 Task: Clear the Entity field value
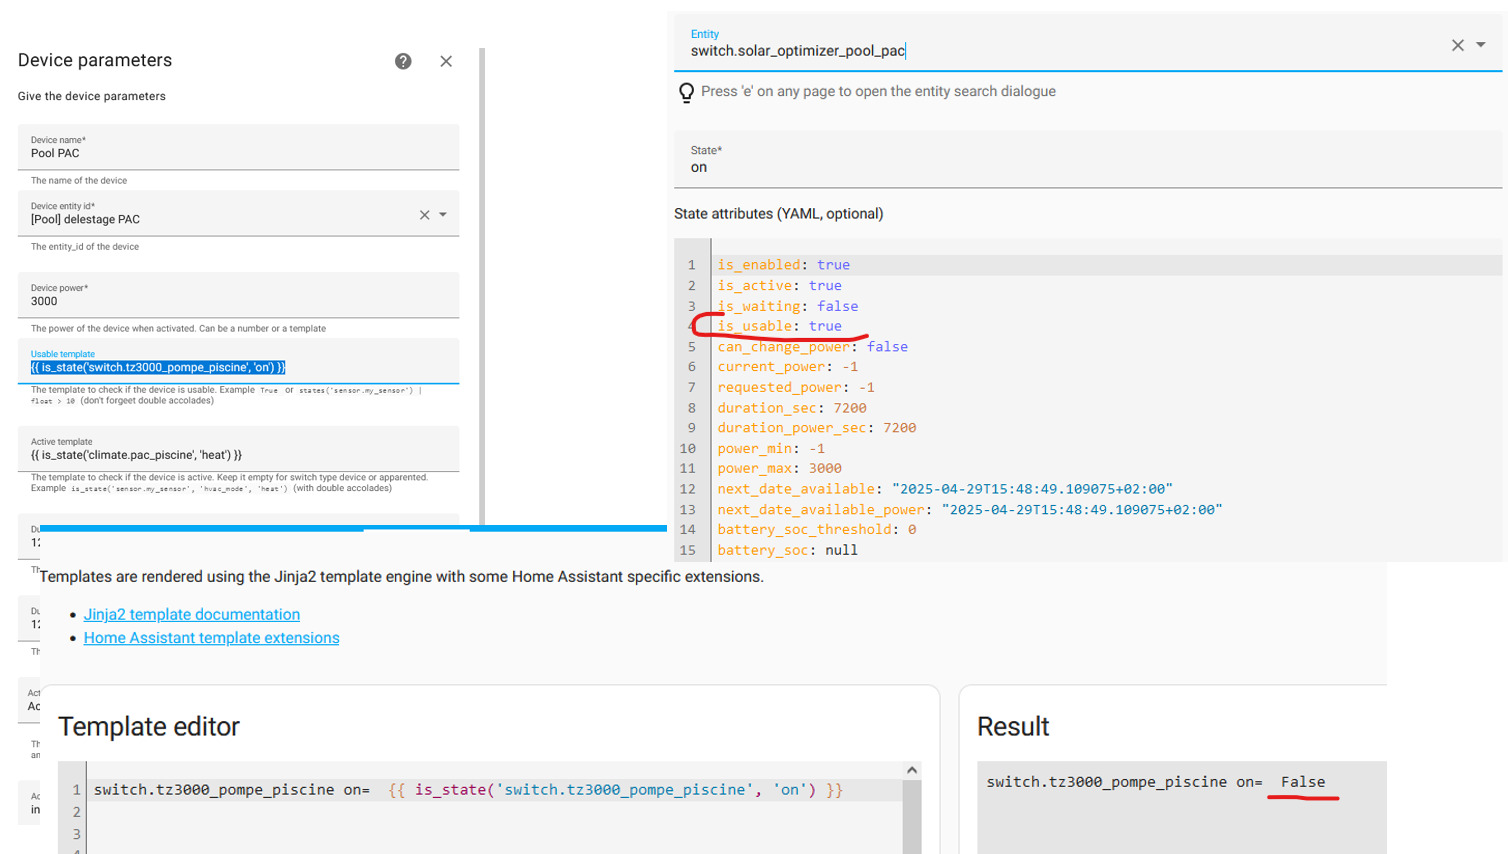tap(1457, 45)
